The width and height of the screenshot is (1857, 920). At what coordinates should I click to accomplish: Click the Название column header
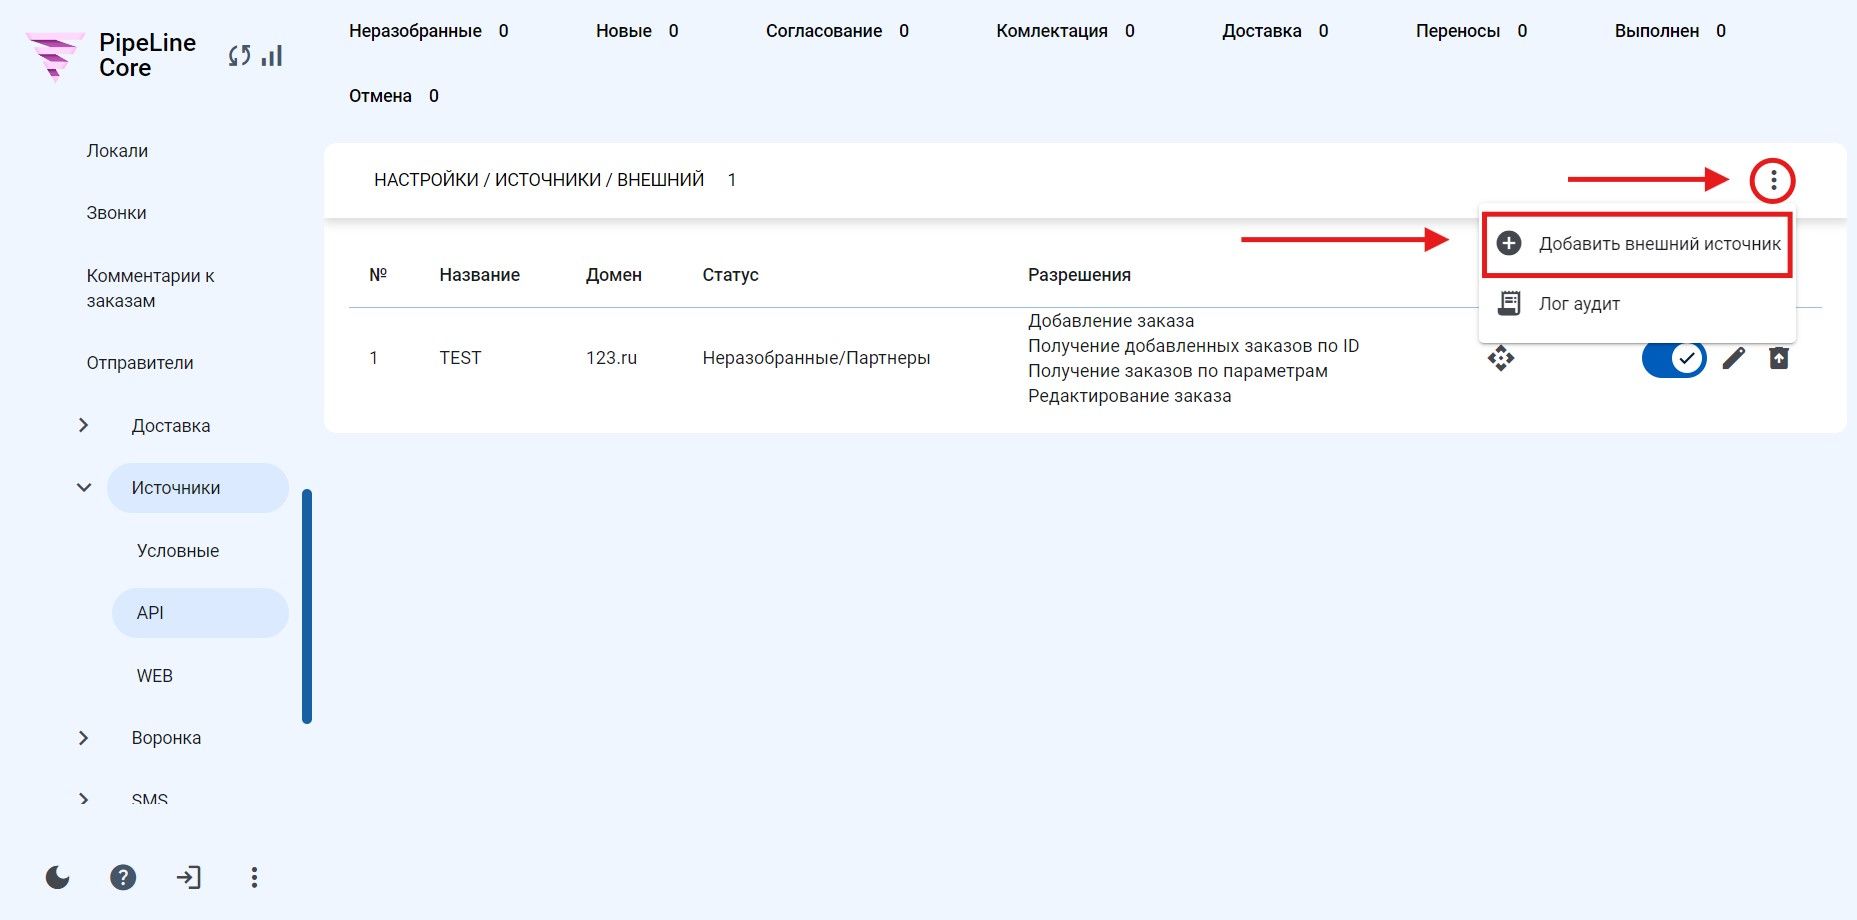pyautogui.click(x=479, y=275)
